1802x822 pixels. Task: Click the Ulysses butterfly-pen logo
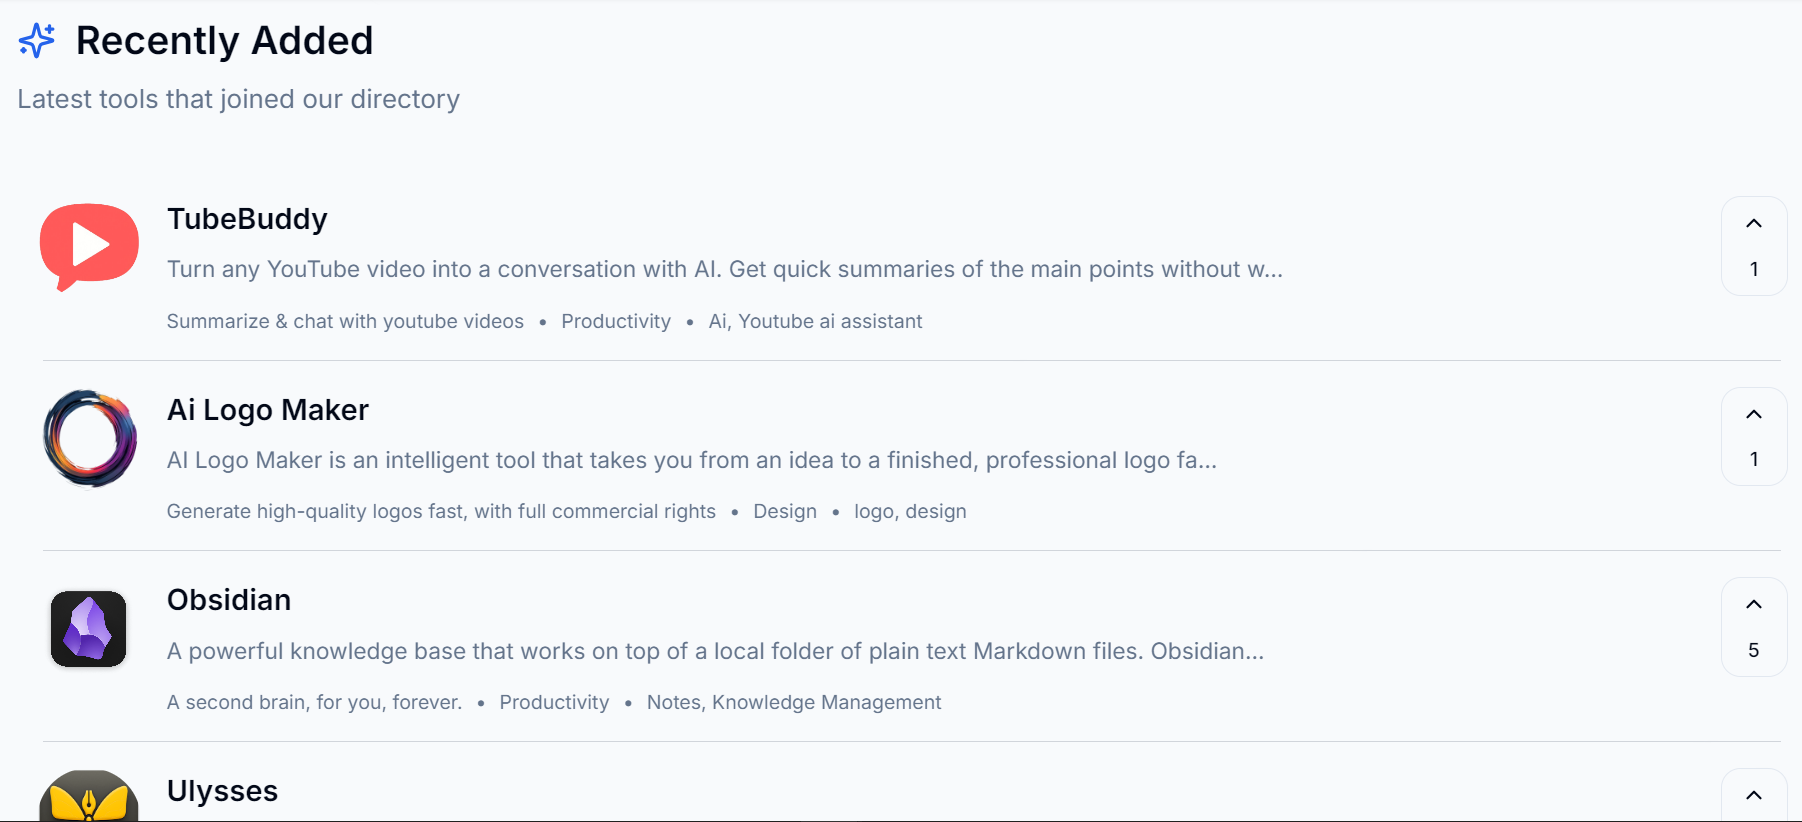pyautogui.click(x=88, y=800)
